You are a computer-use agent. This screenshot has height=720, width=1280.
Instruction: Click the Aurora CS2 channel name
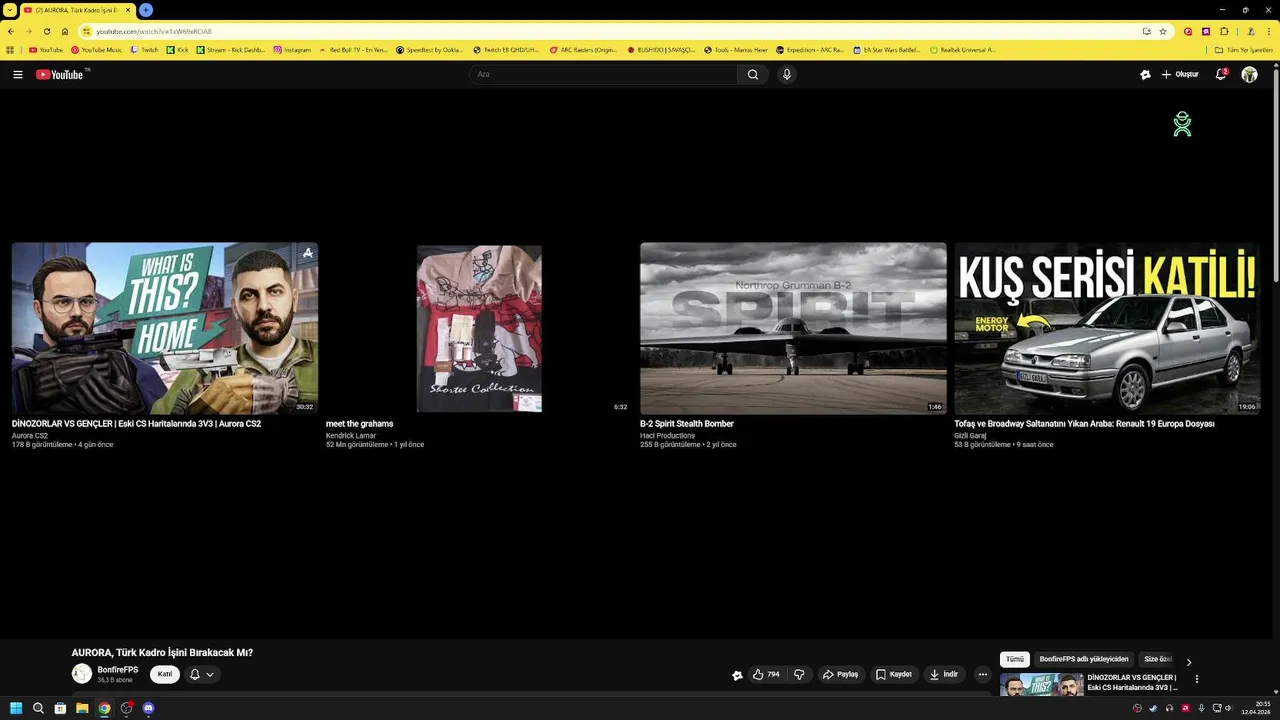click(x=30, y=436)
